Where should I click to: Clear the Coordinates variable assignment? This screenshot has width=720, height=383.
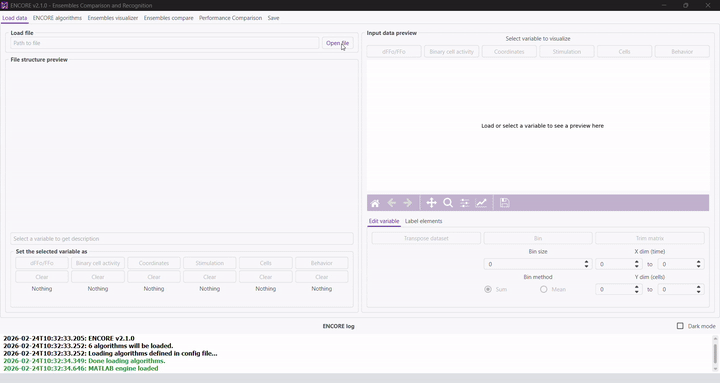[154, 277]
